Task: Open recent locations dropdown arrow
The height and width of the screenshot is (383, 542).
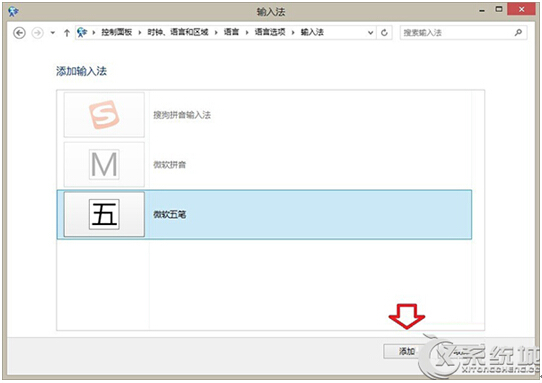Action: click(x=53, y=33)
